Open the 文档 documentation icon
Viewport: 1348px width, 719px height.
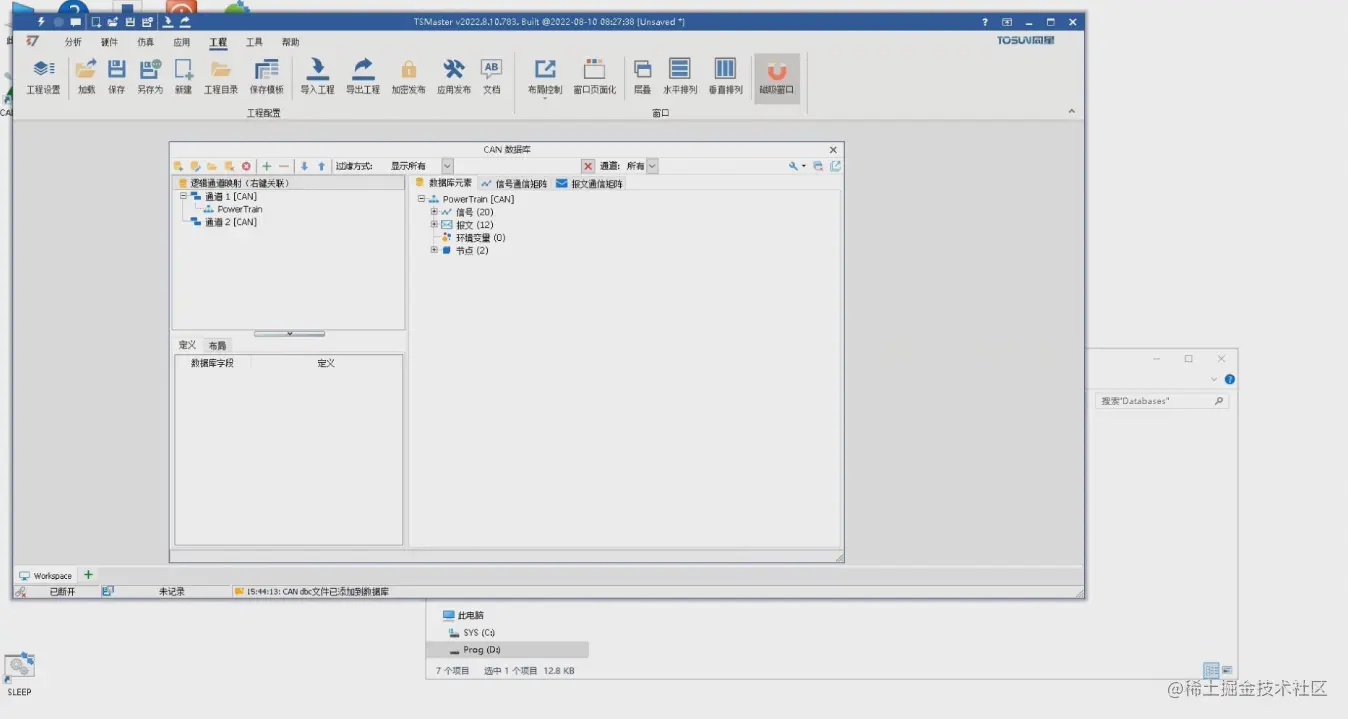click(x=491, y=77)
